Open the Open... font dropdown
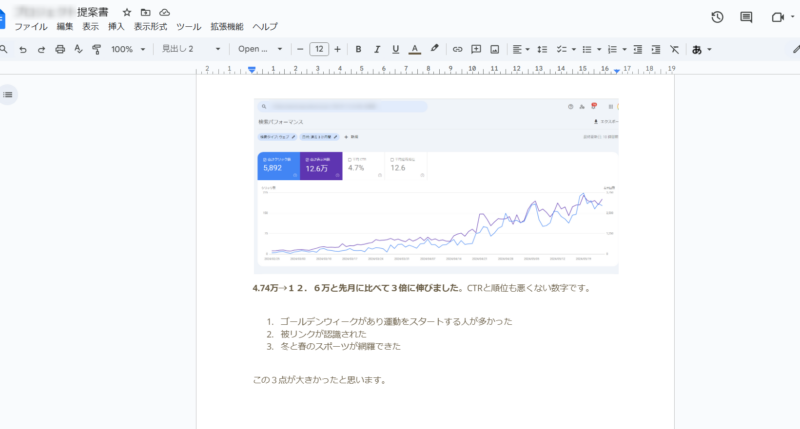 pos(260,49)
